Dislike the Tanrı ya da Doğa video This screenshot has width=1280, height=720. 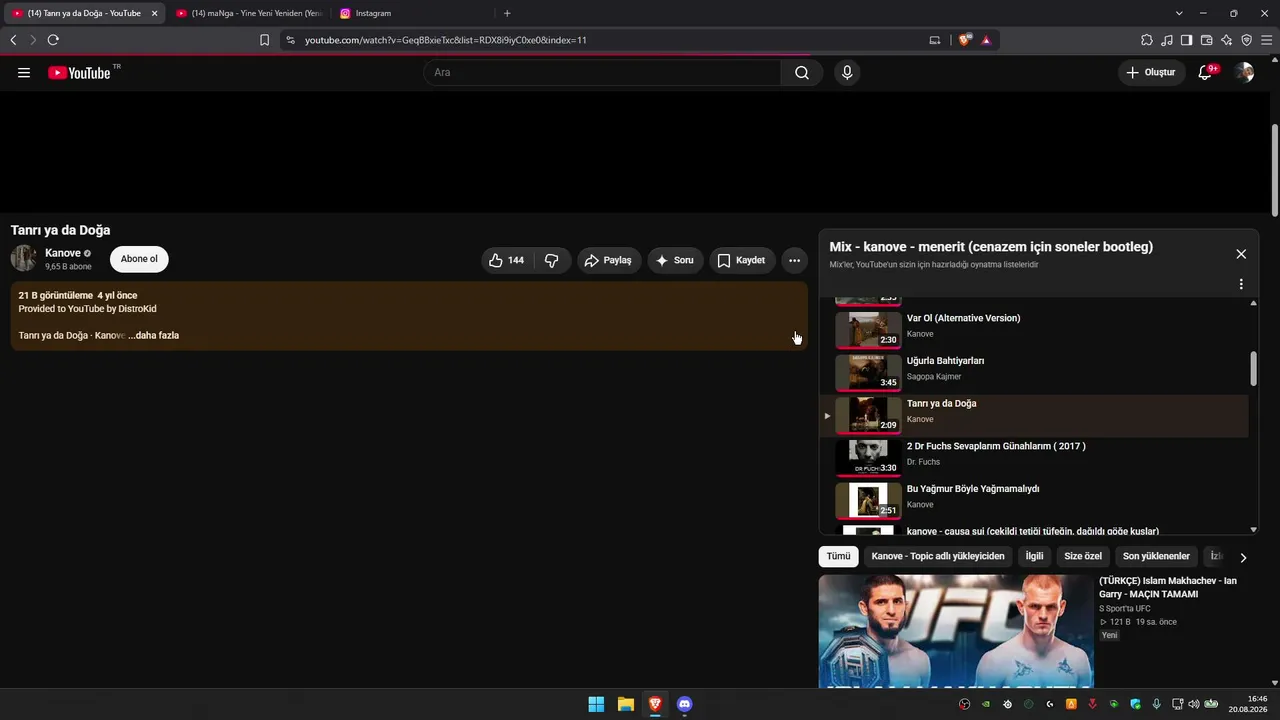552,260
